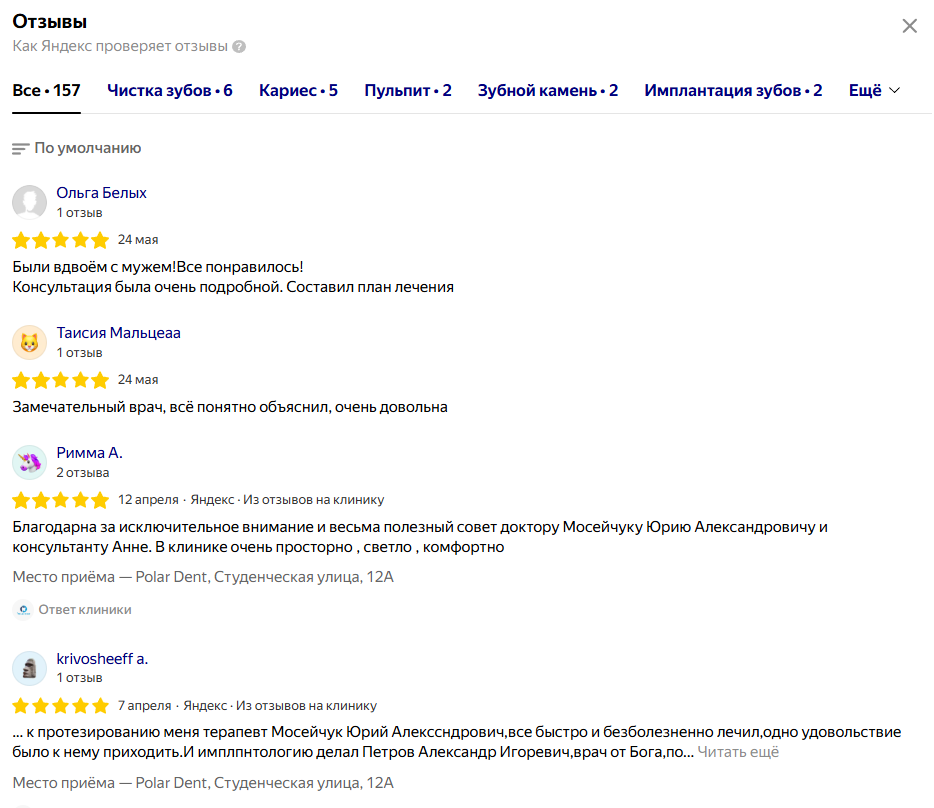
Task: Open krivosheeff a. avatar
Action: tap(29, 669)
